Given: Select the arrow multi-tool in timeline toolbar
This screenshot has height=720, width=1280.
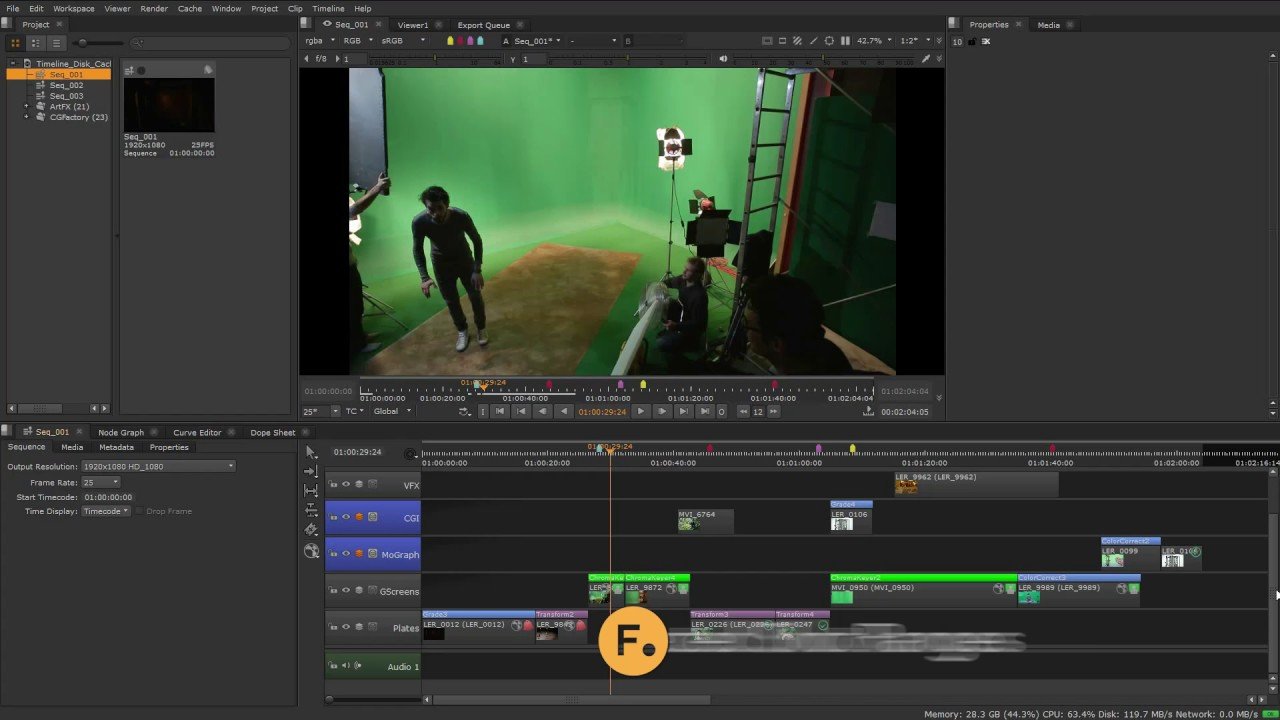Looking at the screenshot, I should 311,452.
